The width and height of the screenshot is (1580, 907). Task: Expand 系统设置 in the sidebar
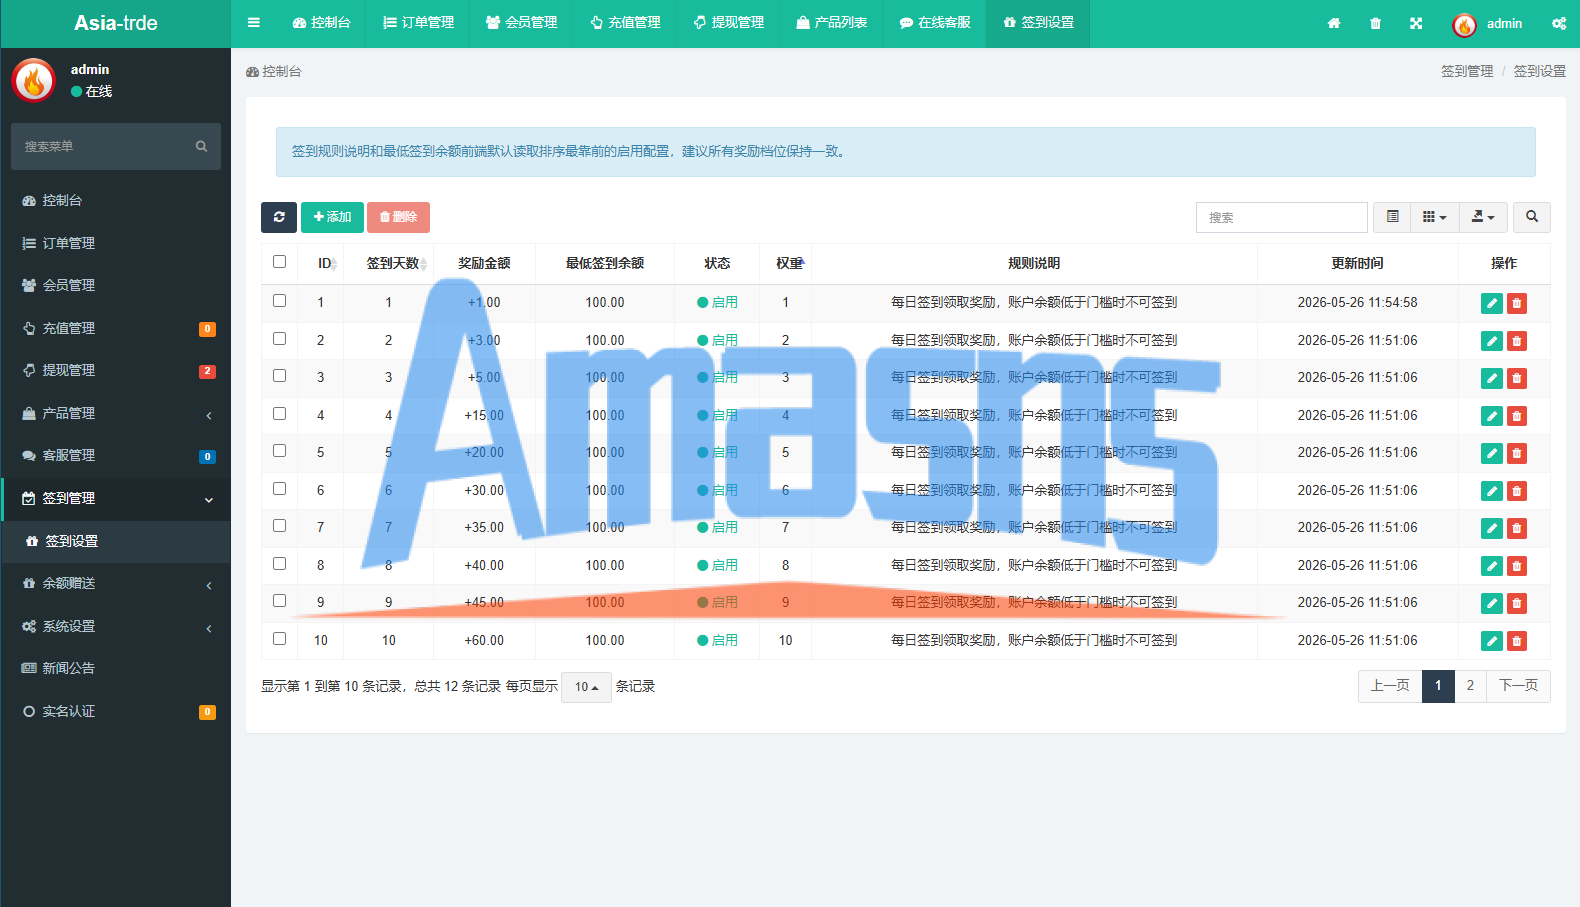point(115,626)
